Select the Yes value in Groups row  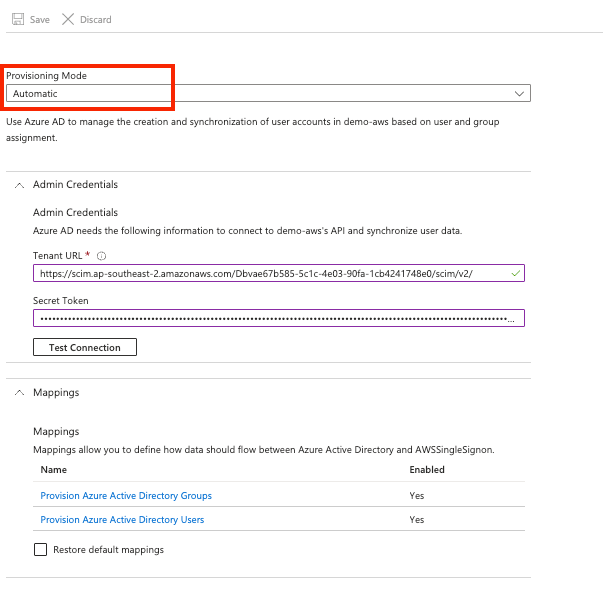point(416,496)
